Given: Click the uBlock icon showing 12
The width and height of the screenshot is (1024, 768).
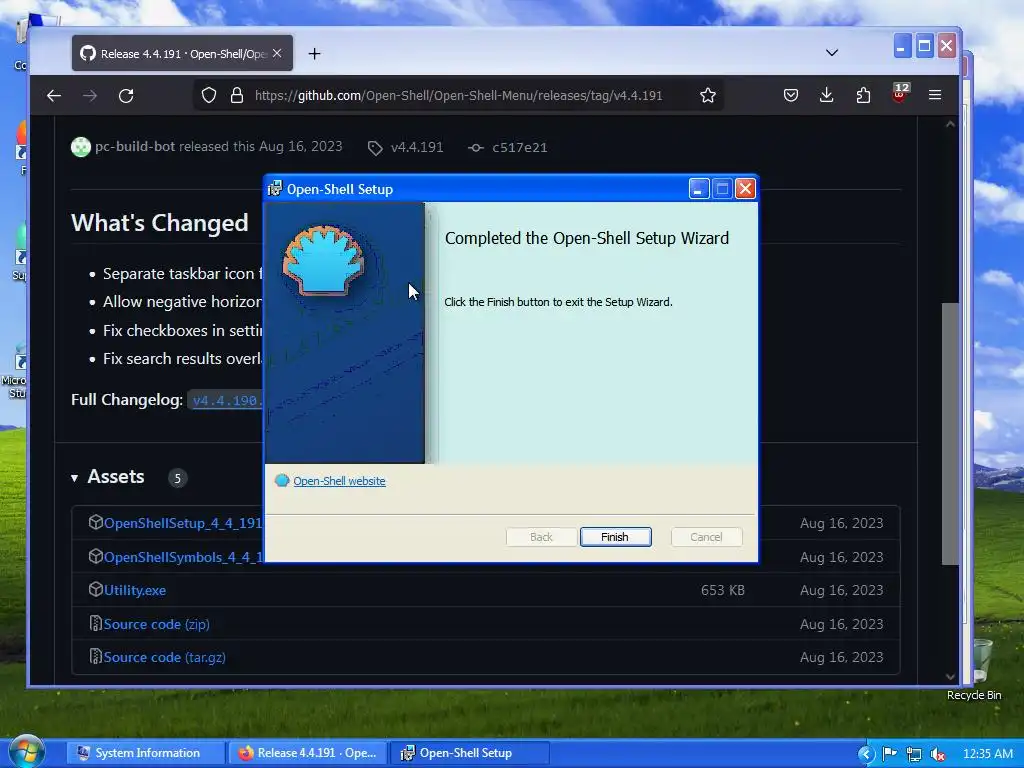Looking at the screenshot, I should click(x=899, y=94).
